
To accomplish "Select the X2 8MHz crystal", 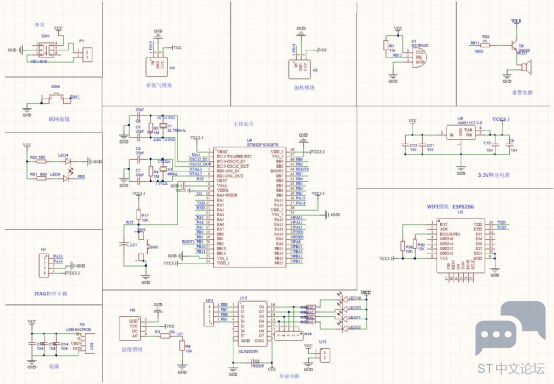I will (163, 169).
